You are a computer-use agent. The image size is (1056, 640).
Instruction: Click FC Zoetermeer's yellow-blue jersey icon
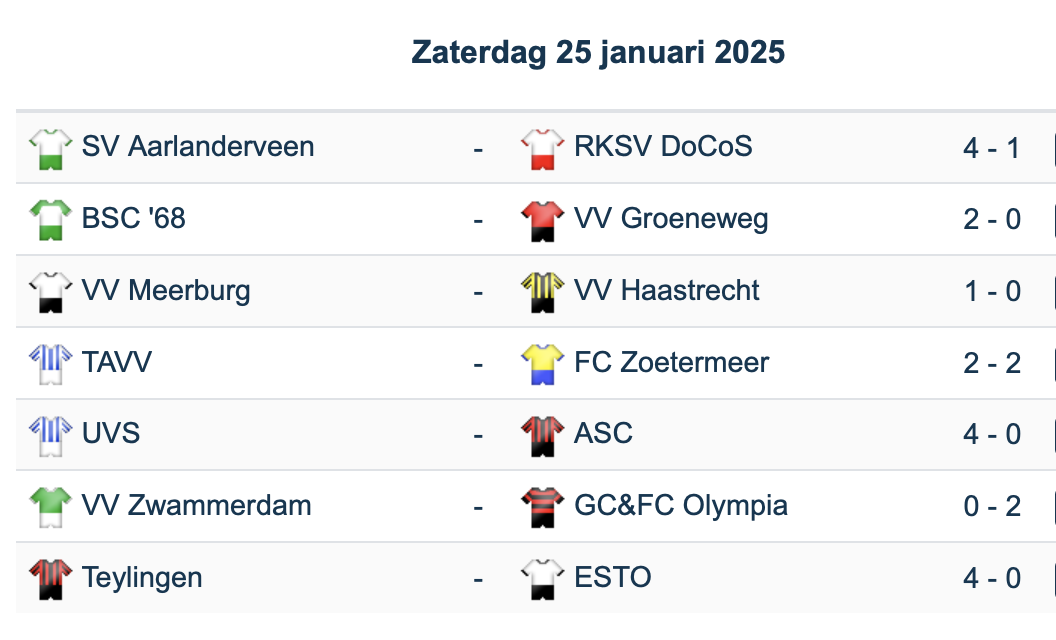click(543, 364)
